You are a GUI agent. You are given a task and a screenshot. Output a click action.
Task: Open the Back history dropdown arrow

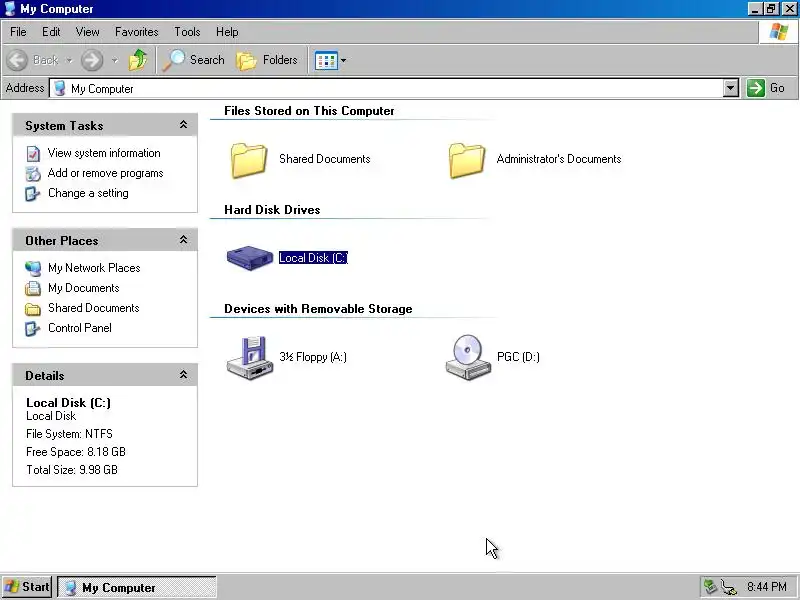(x=69, y=61)
